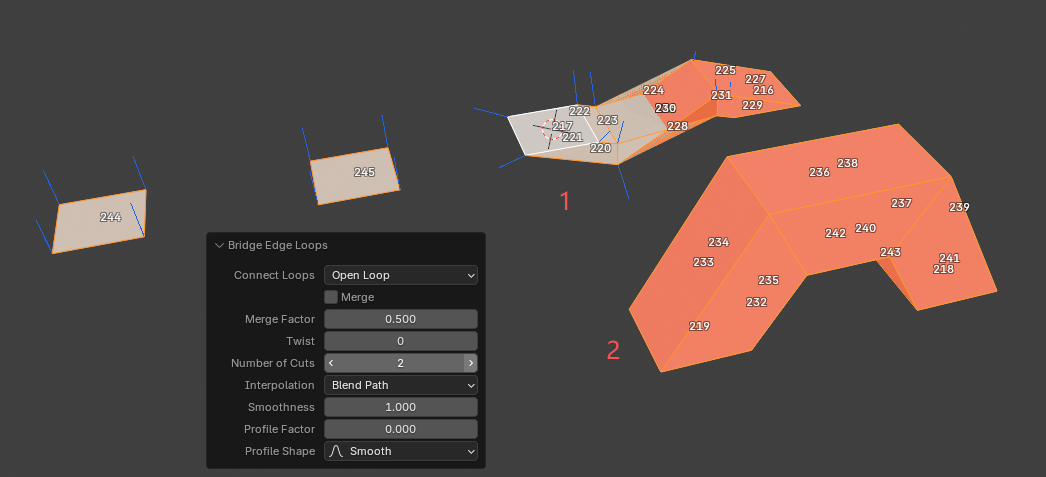Select face index label 225
Image resolution: width=1046 pixels, height=477 pixels.
pos(725,70)
